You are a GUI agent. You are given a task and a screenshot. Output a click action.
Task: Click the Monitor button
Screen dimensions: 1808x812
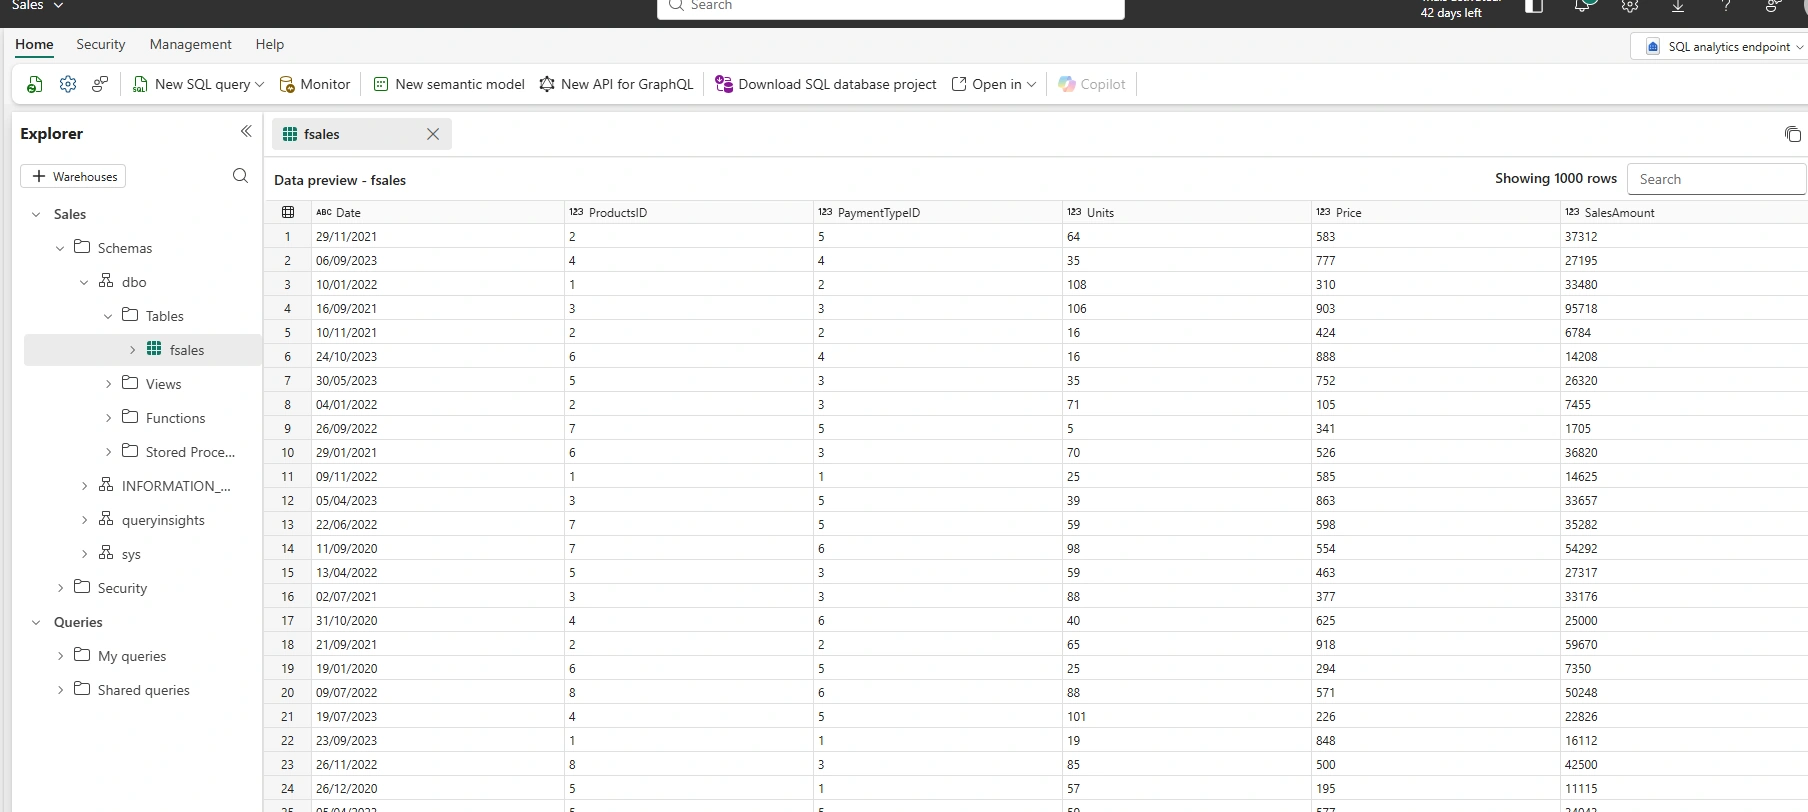315,85
